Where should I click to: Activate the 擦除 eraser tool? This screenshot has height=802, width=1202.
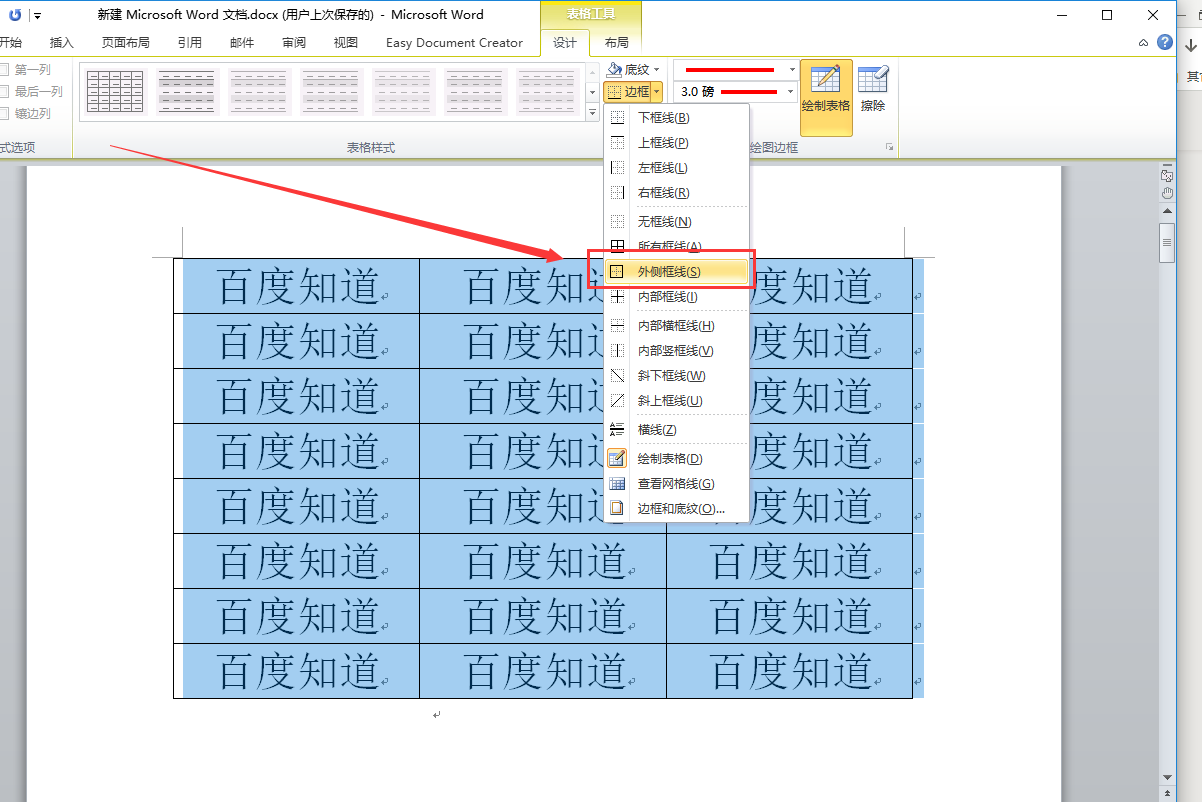point(873,90)
